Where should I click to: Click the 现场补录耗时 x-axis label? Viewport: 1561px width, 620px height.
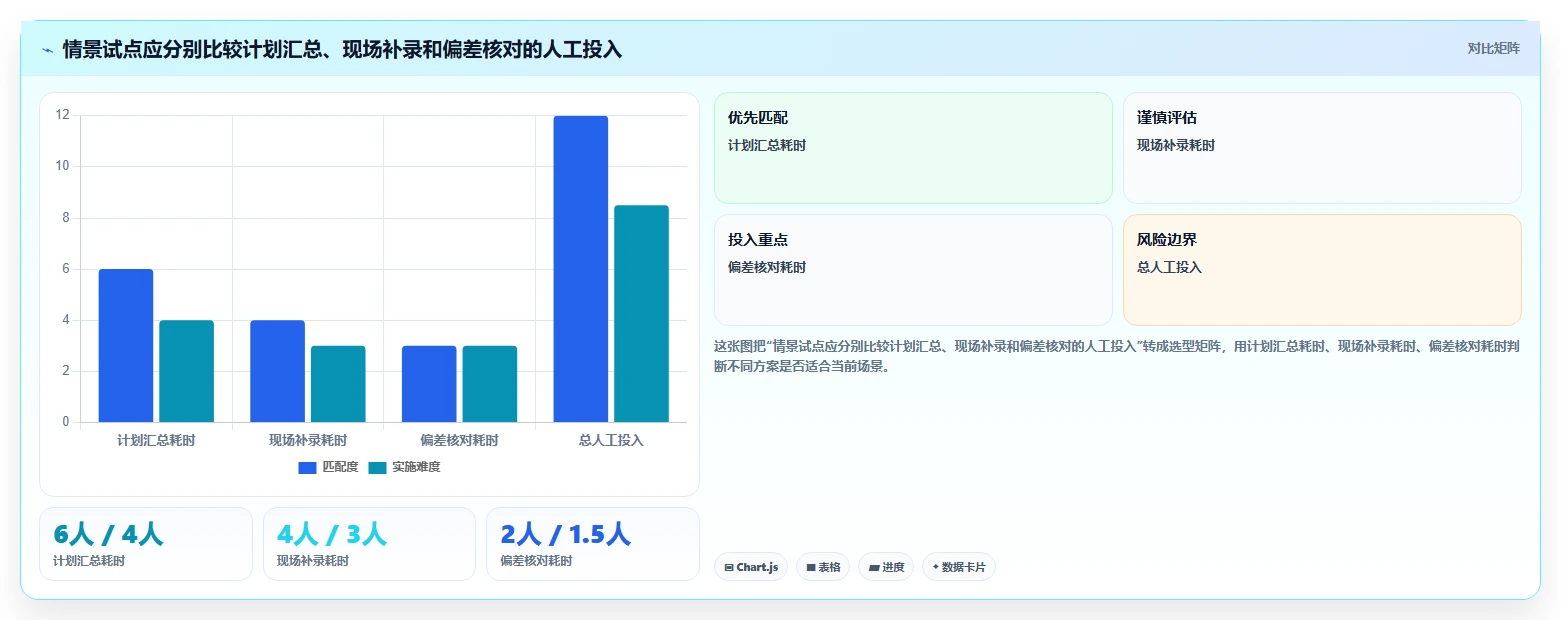[x=308, y=440]
